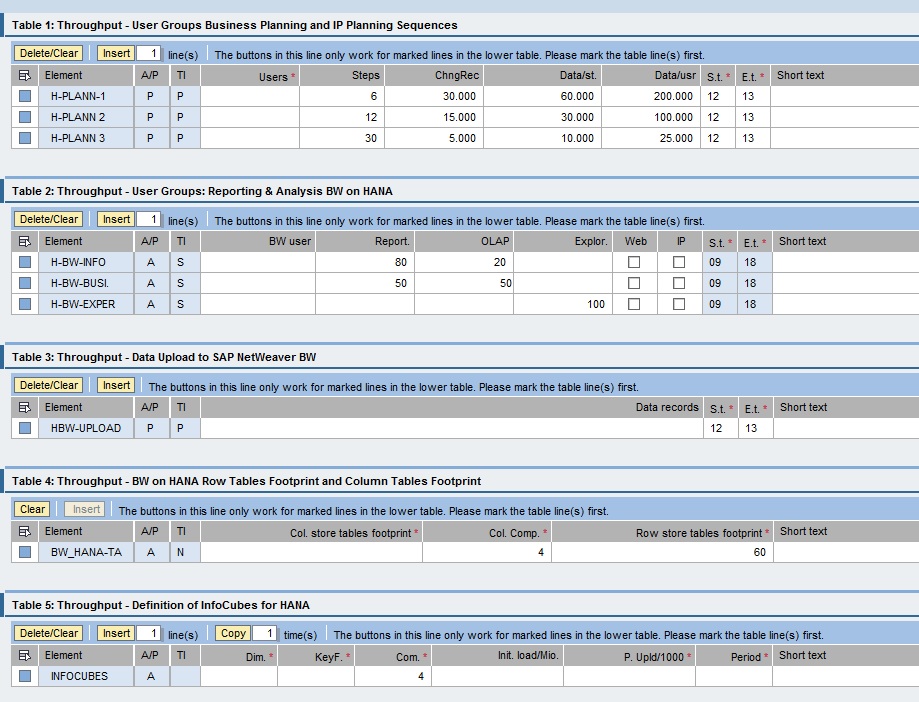Click the select-all rows icon in Table 5 header

coord(24,655)
